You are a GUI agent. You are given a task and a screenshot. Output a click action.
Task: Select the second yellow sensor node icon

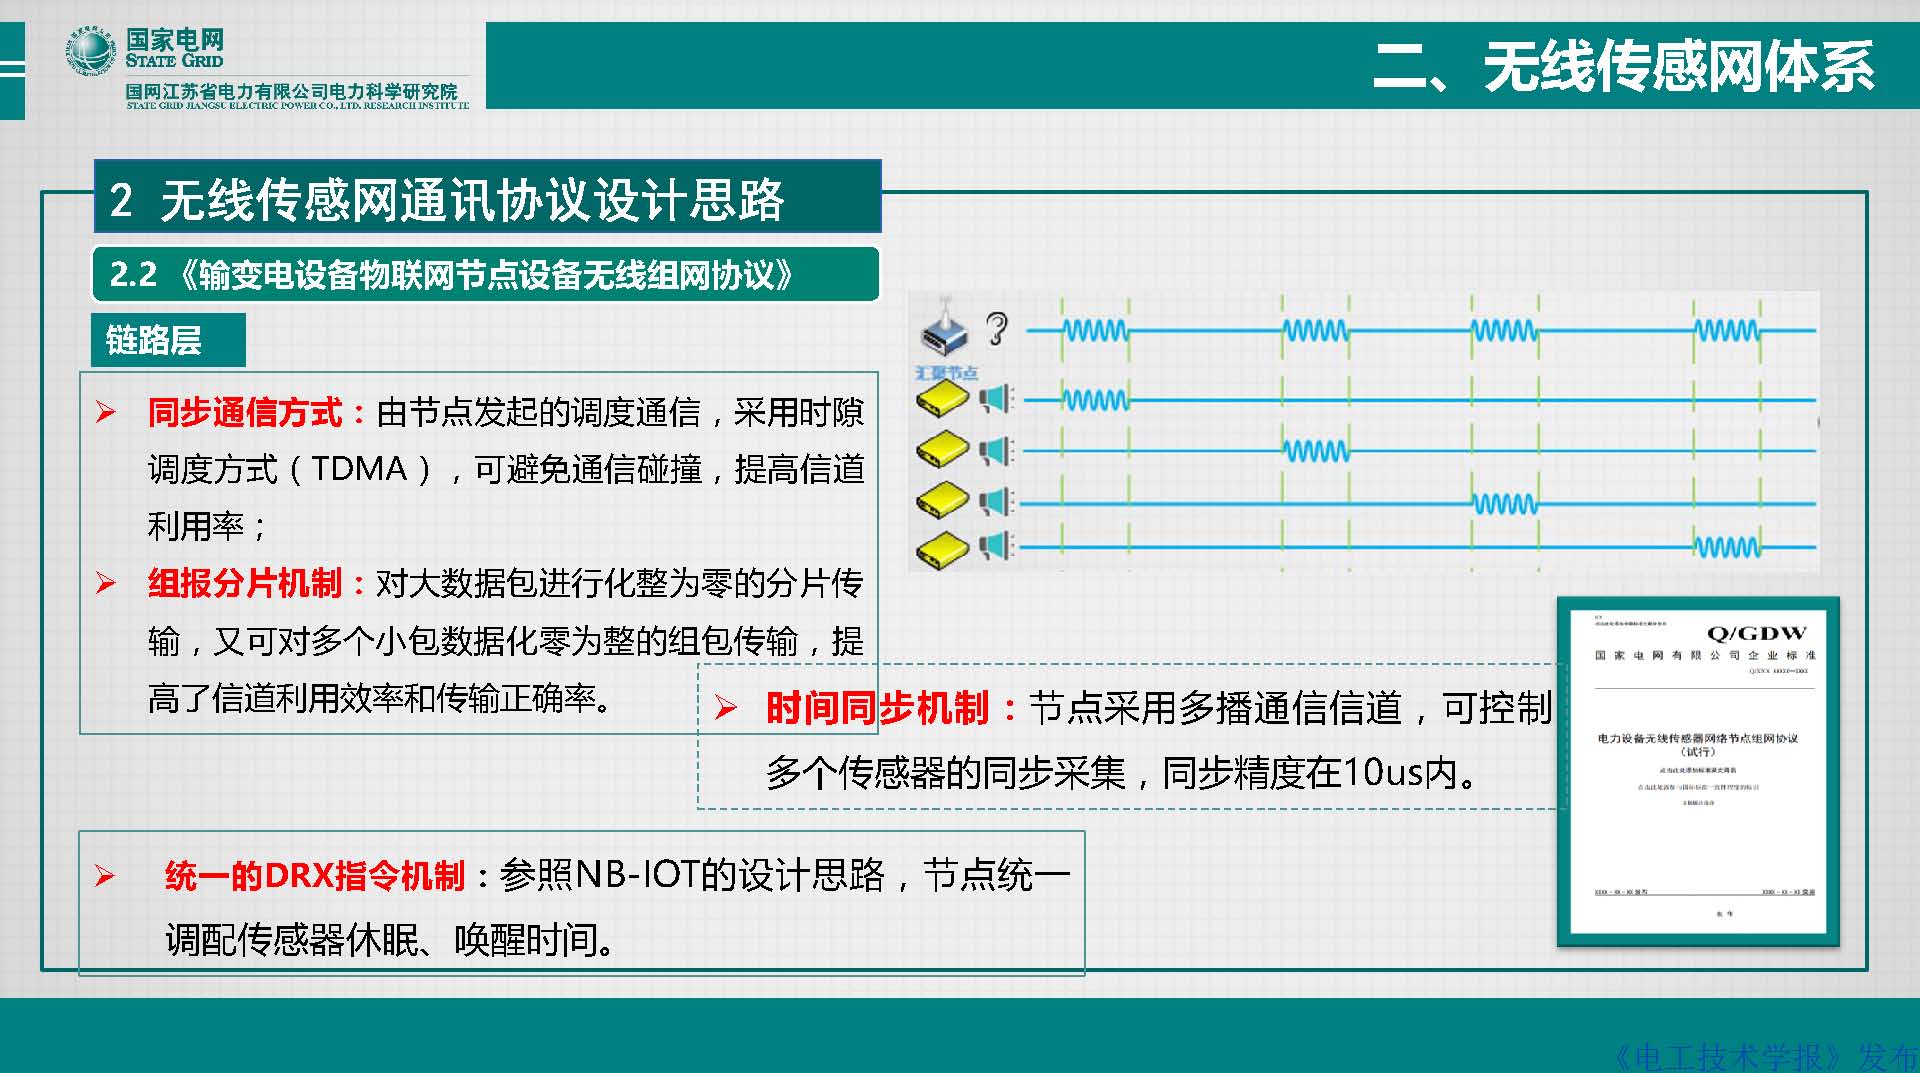tap(943, 449)
